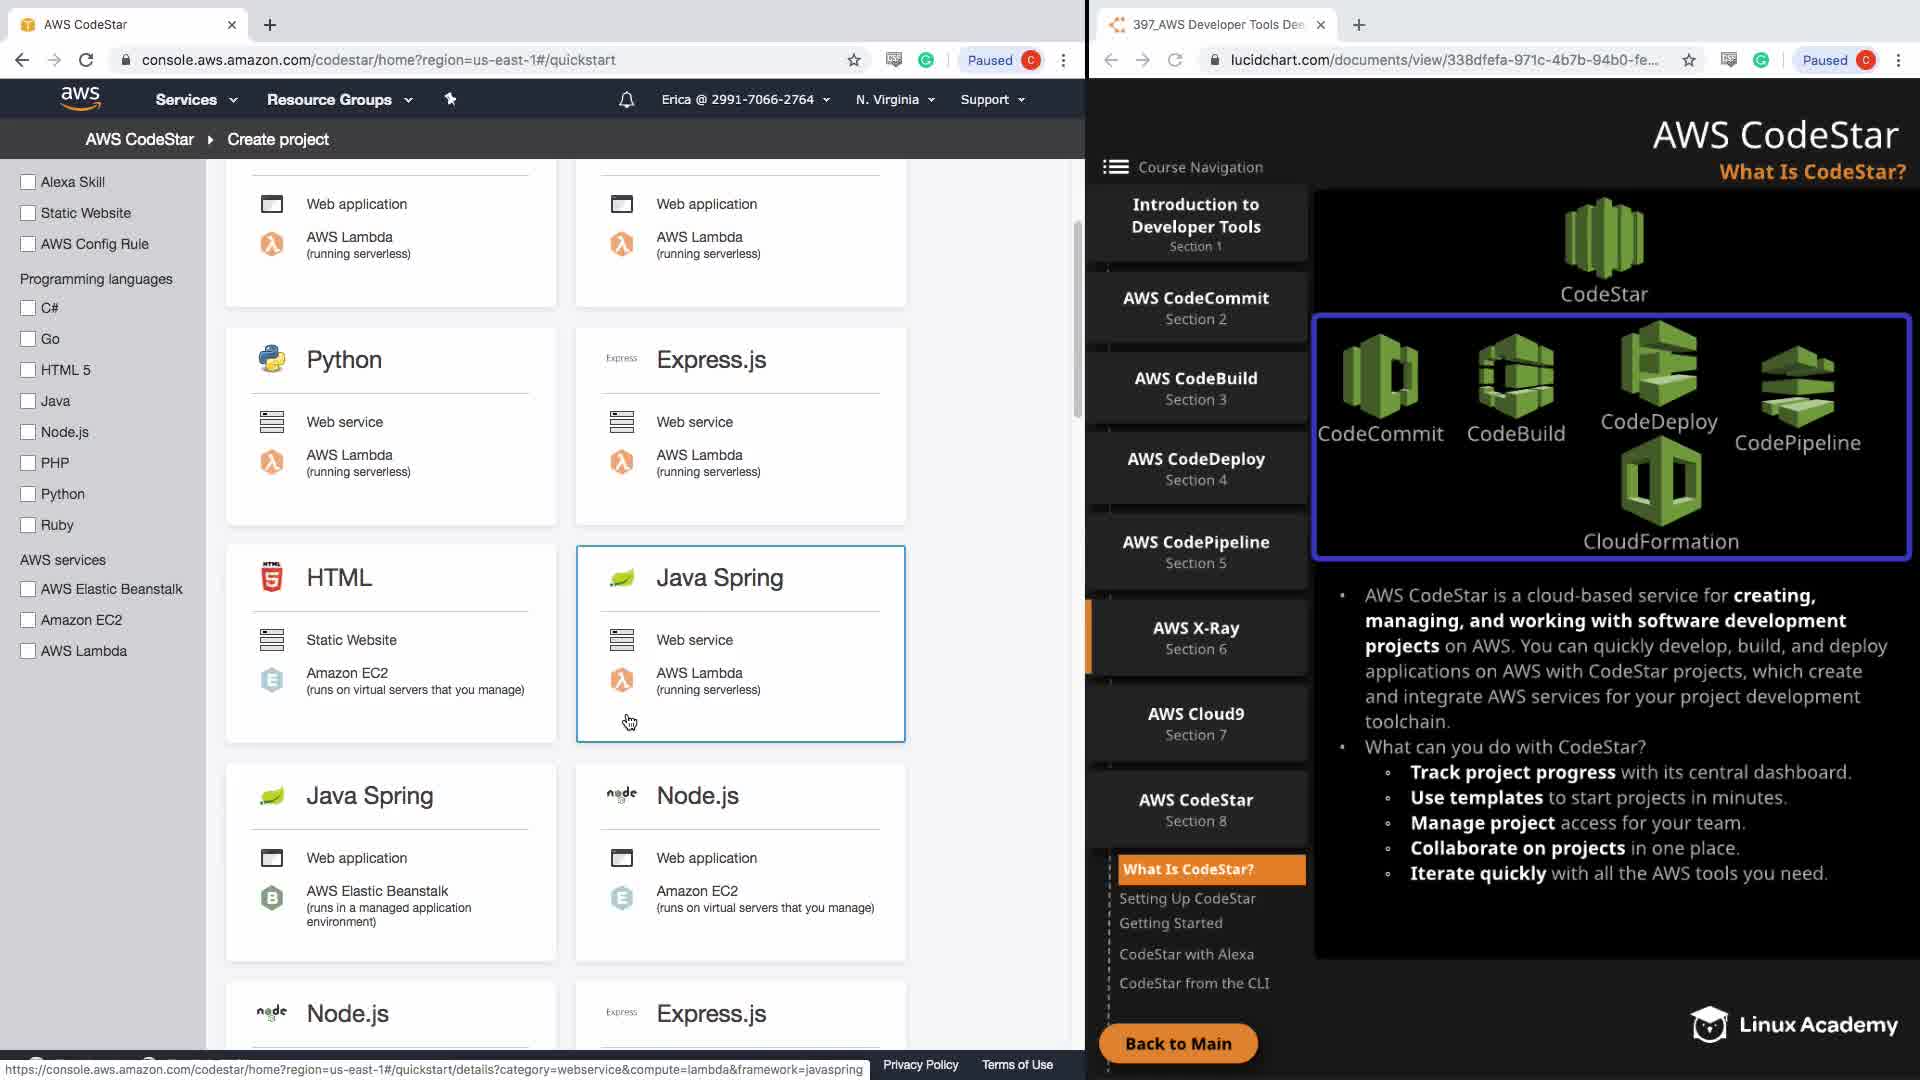Open AWS CodePipeline Section 5

1195,551
